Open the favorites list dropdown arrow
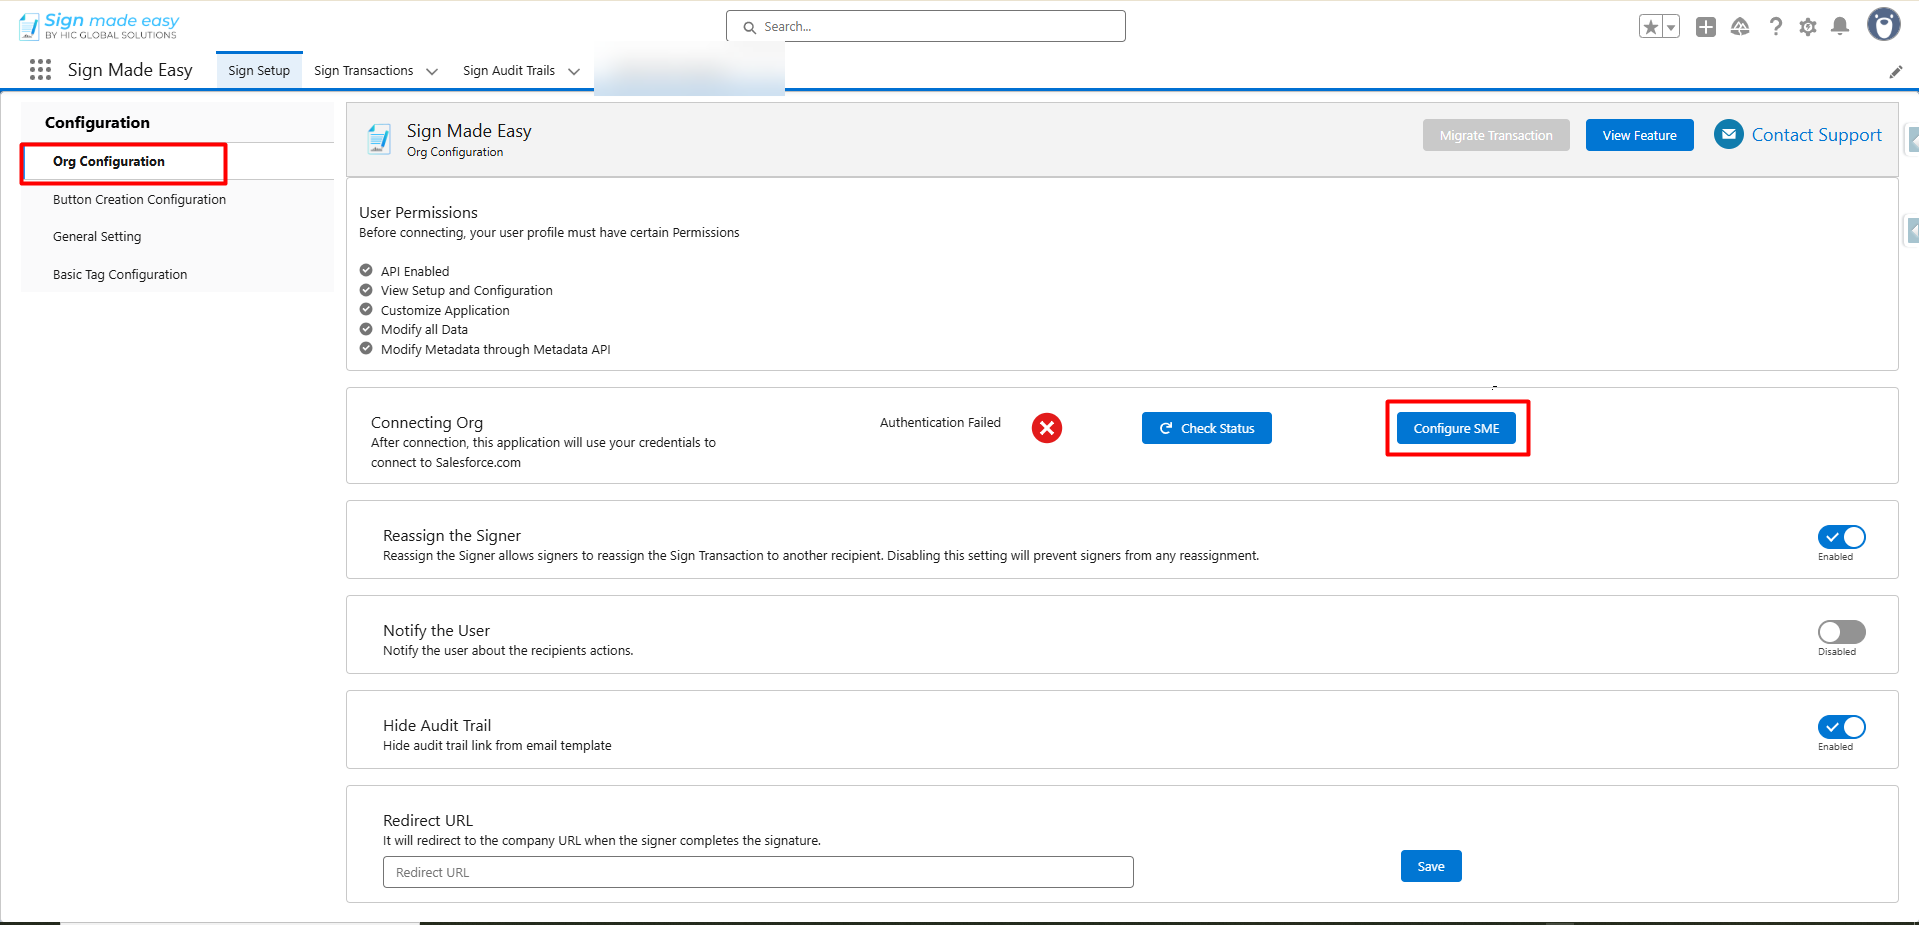 (x=1671, y=27)
